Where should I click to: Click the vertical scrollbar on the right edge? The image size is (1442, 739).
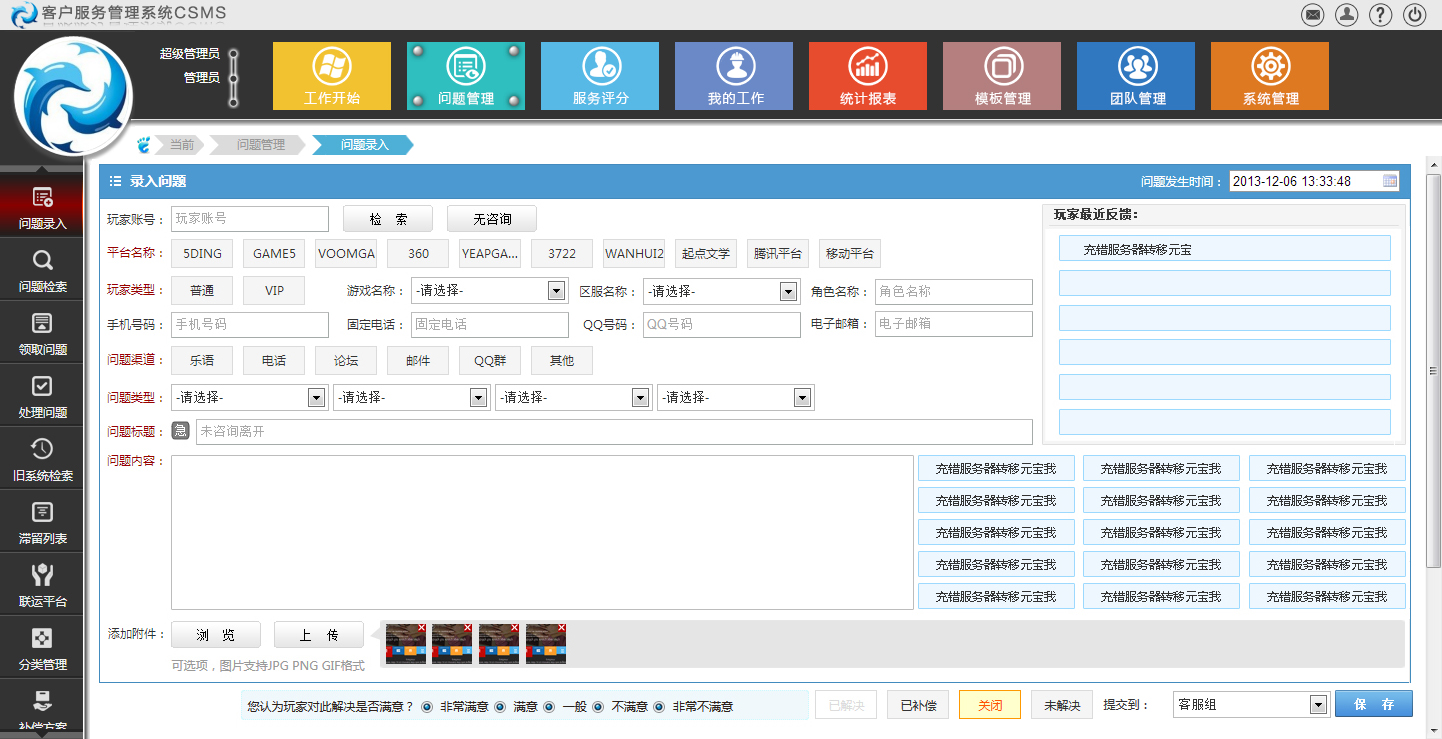(x=1434, y=370)
